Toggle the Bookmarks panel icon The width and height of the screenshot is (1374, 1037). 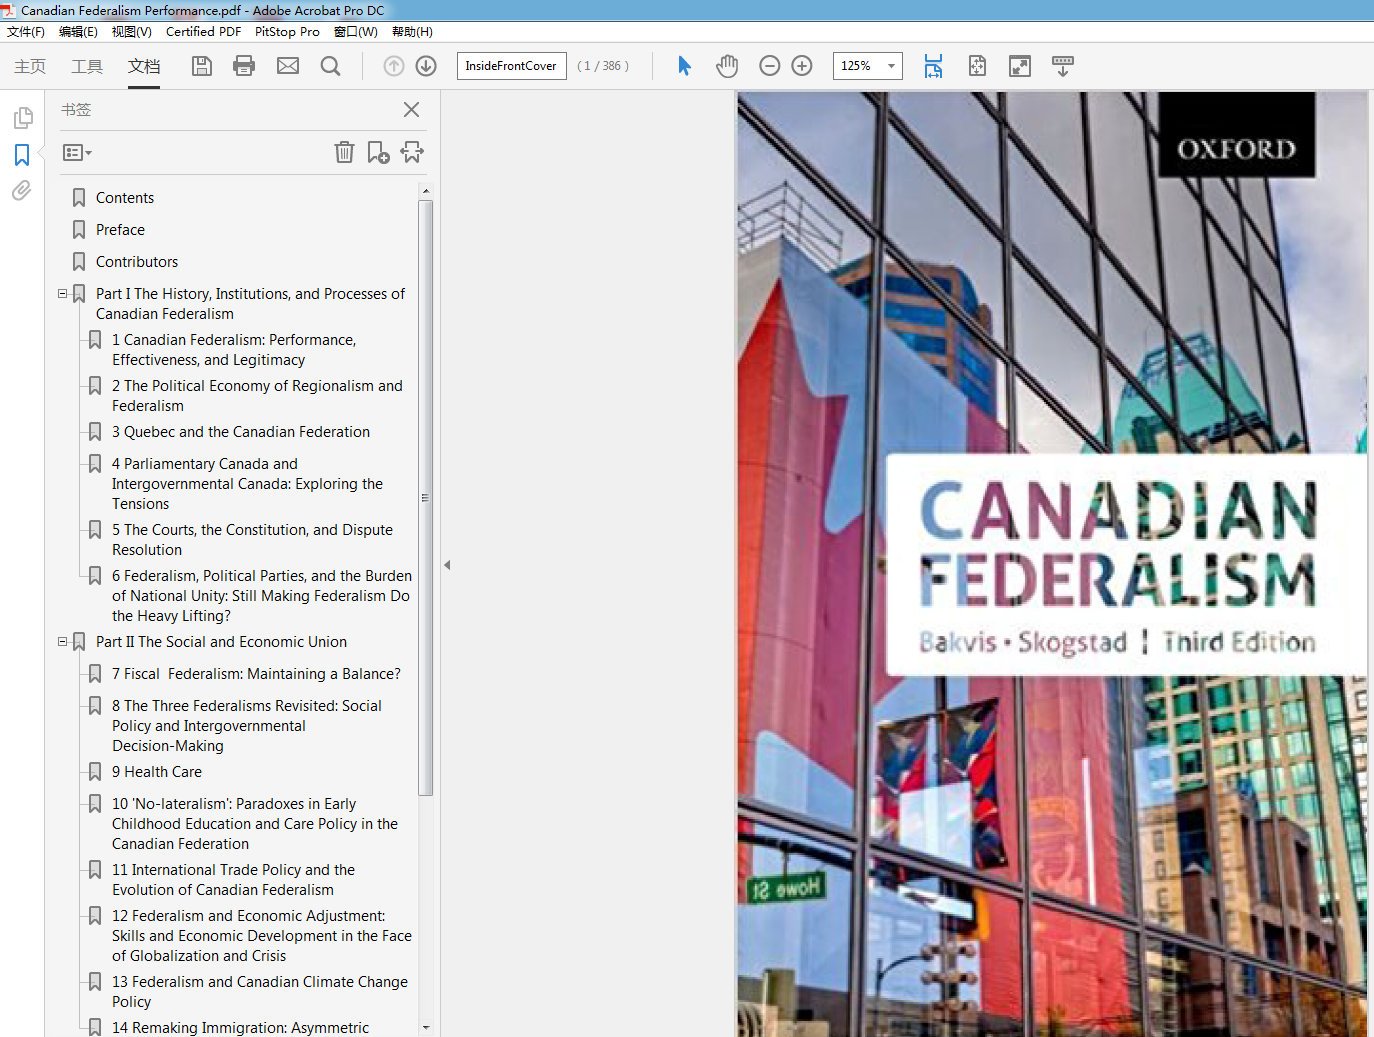pos(22,155)
